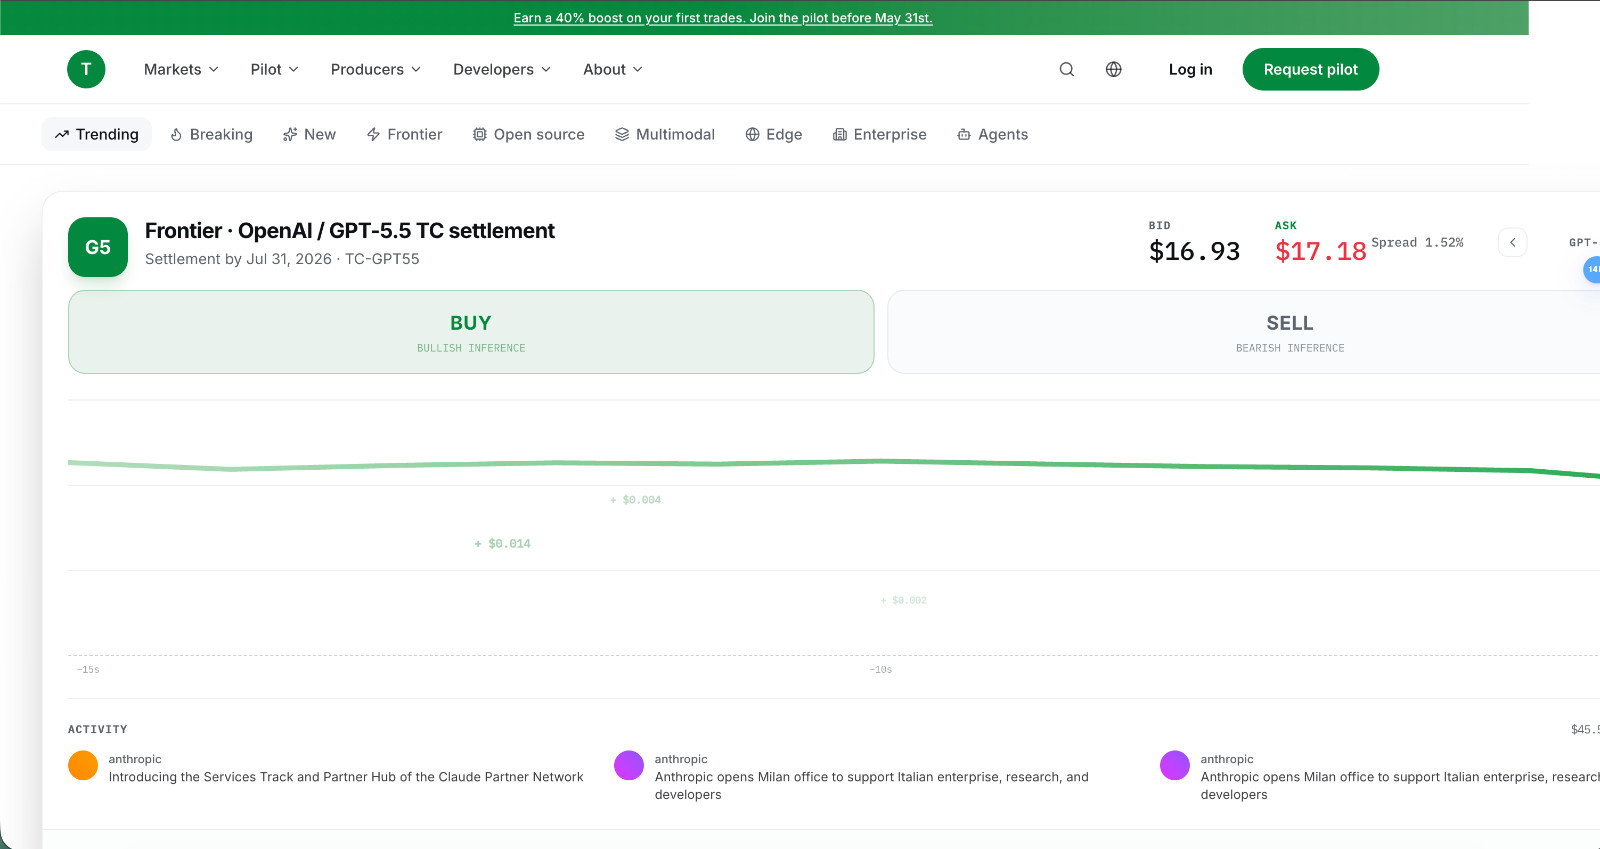Click the -15s time axis label
The image size is (1600, 849).
pos(88,670)
